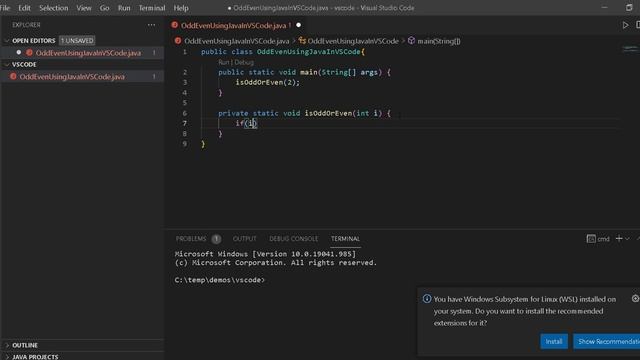
Task: Click the 1 UNSAVED badge
Action: click(x=77, y=40)
